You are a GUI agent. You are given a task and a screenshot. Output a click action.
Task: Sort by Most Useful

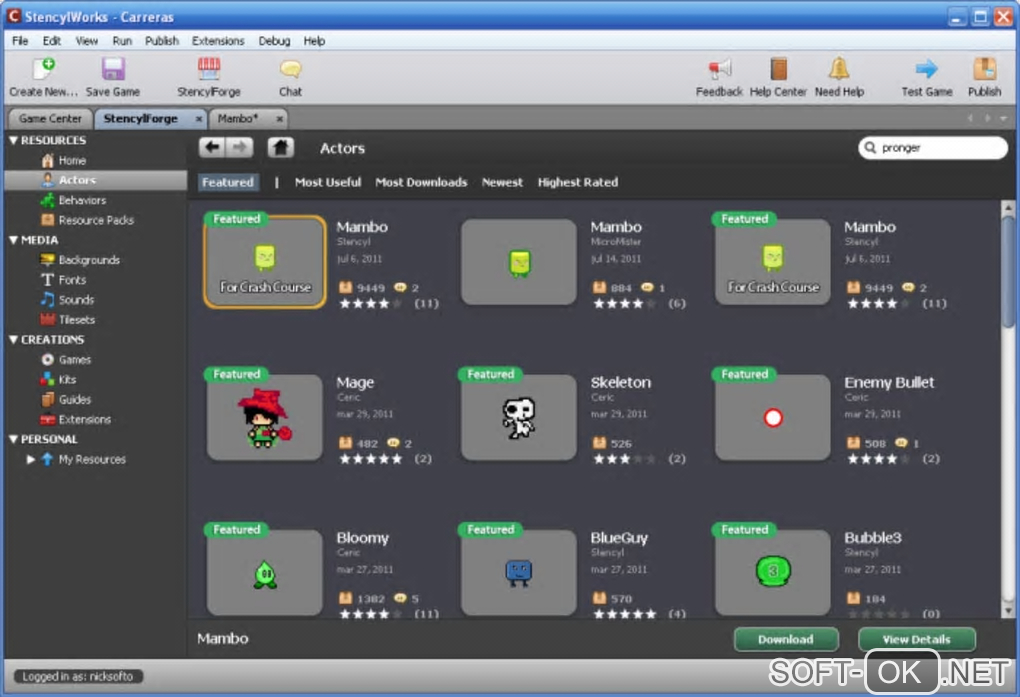[x=328, y=182]
